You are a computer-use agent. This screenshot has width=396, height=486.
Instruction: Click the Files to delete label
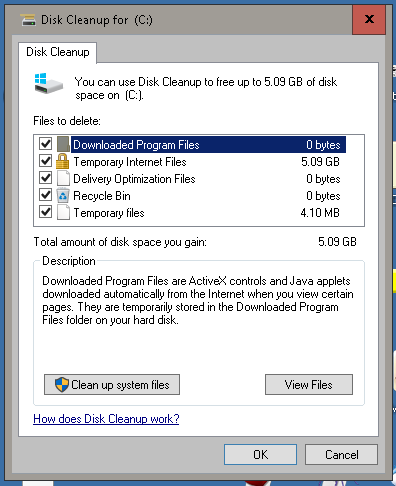pos(67,121)
